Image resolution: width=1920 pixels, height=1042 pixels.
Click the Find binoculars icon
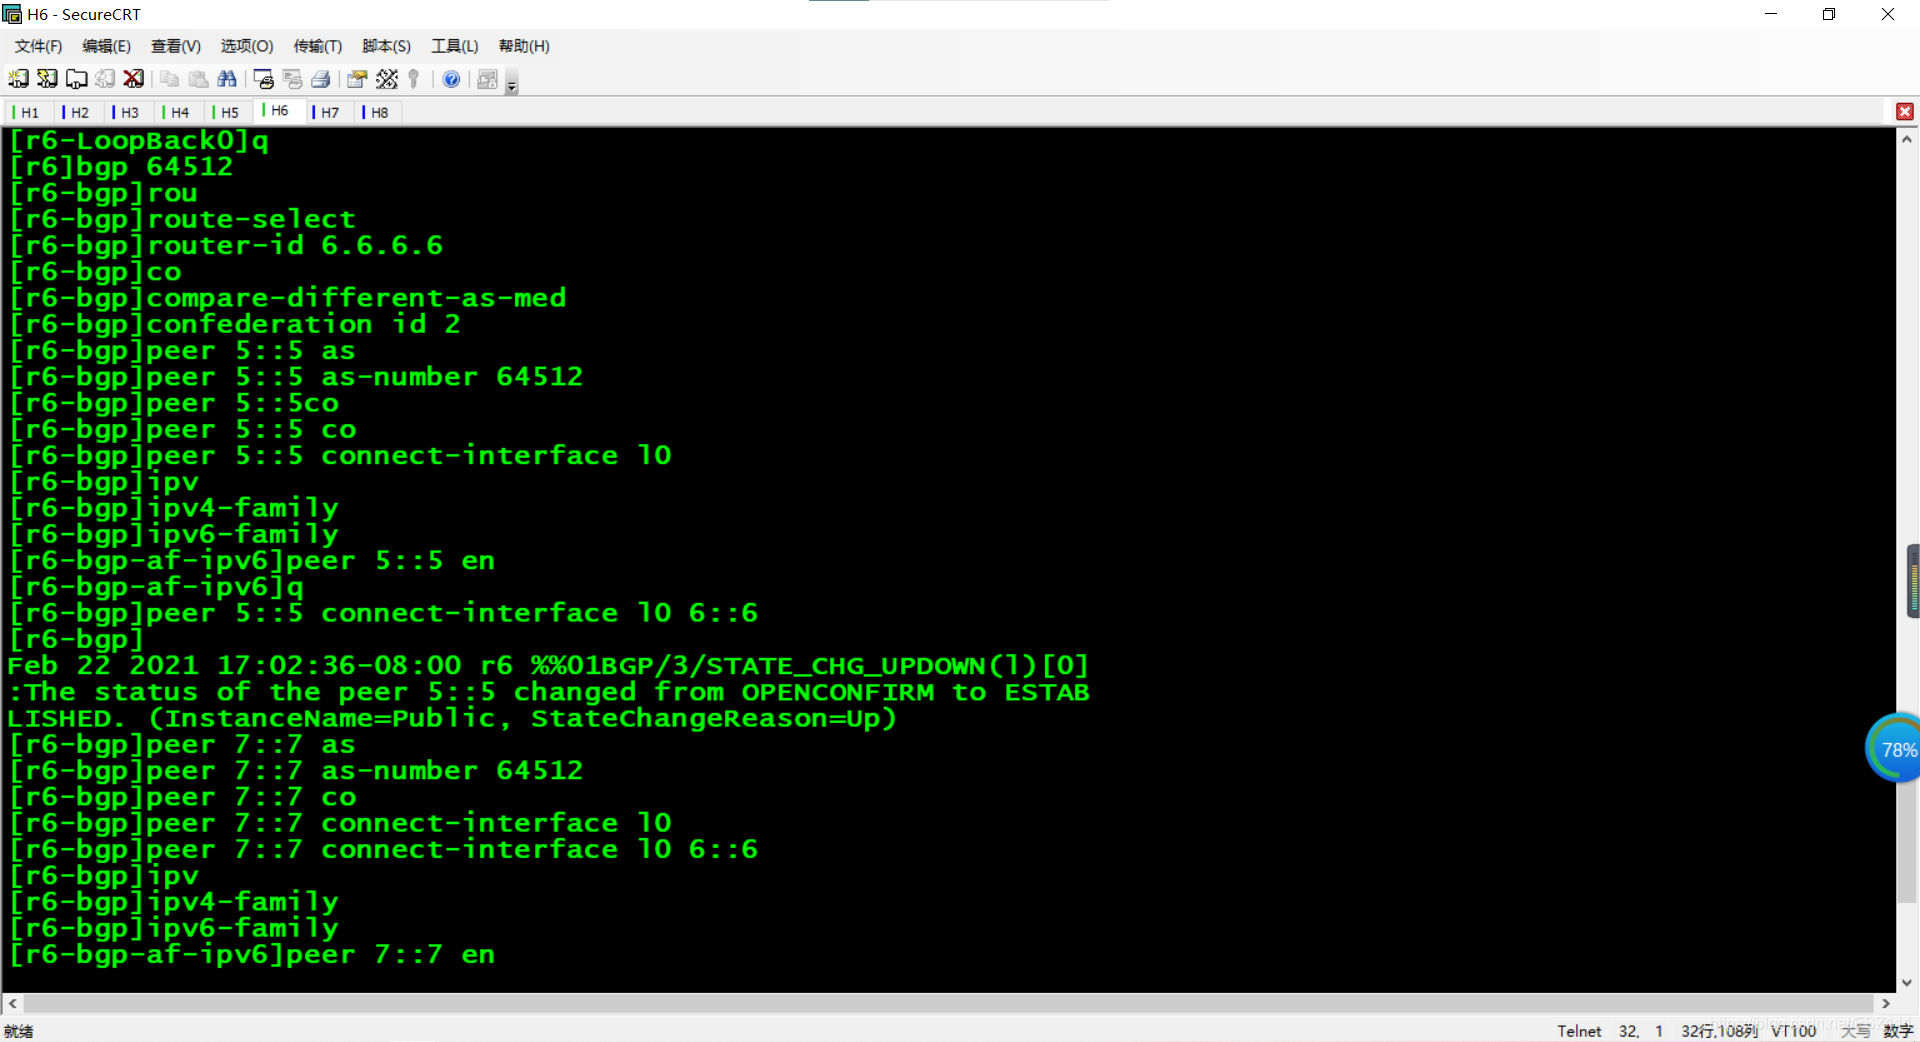click(x=228, y=79)
